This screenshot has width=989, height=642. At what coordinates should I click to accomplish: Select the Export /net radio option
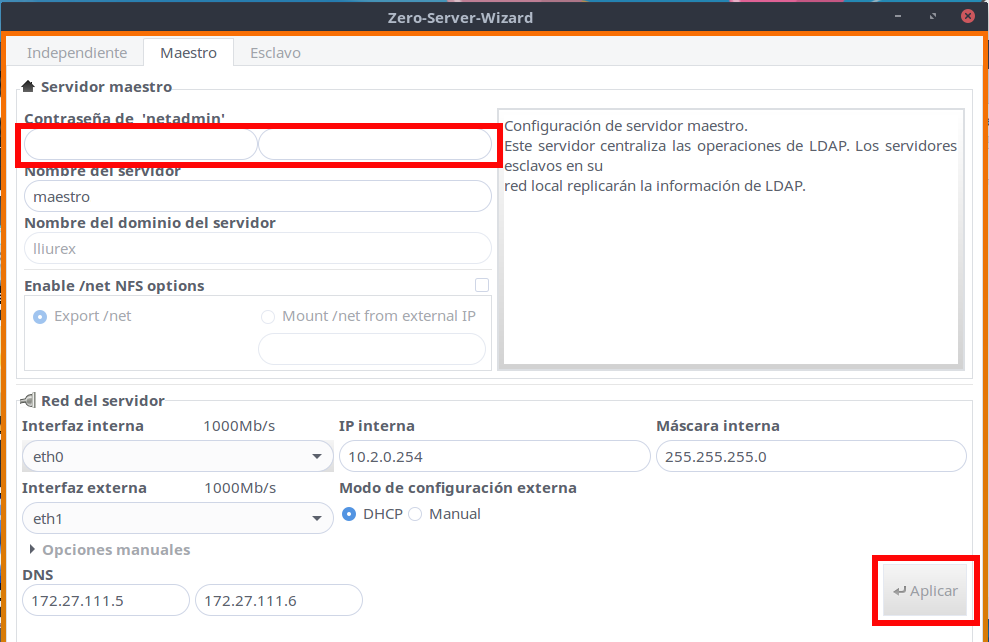tap(40, 316)
